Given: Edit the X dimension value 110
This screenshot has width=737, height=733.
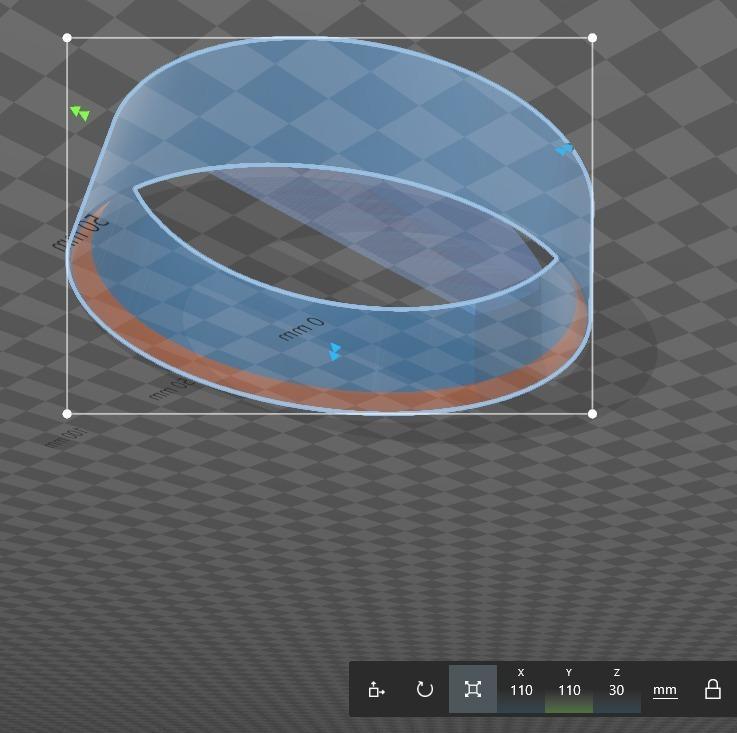Looking at the screenshot, I should point(521,690).
